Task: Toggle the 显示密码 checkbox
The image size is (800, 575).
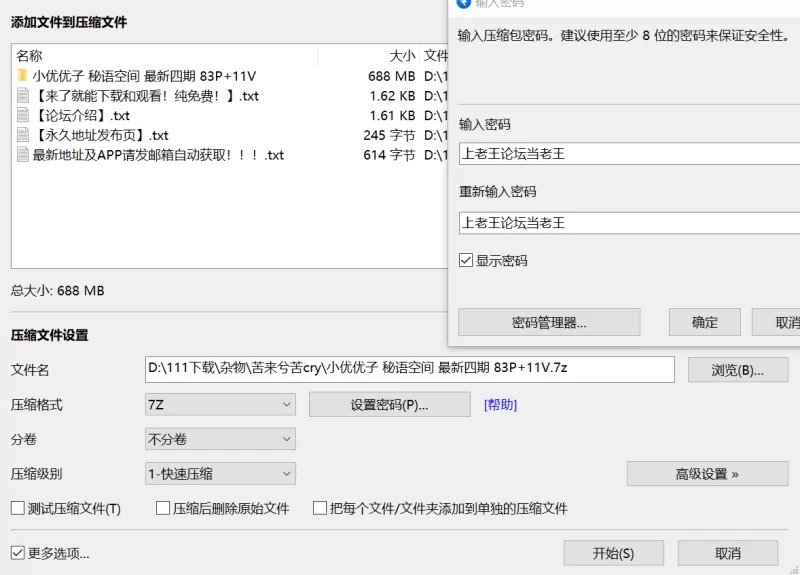Action: (466, 260)
